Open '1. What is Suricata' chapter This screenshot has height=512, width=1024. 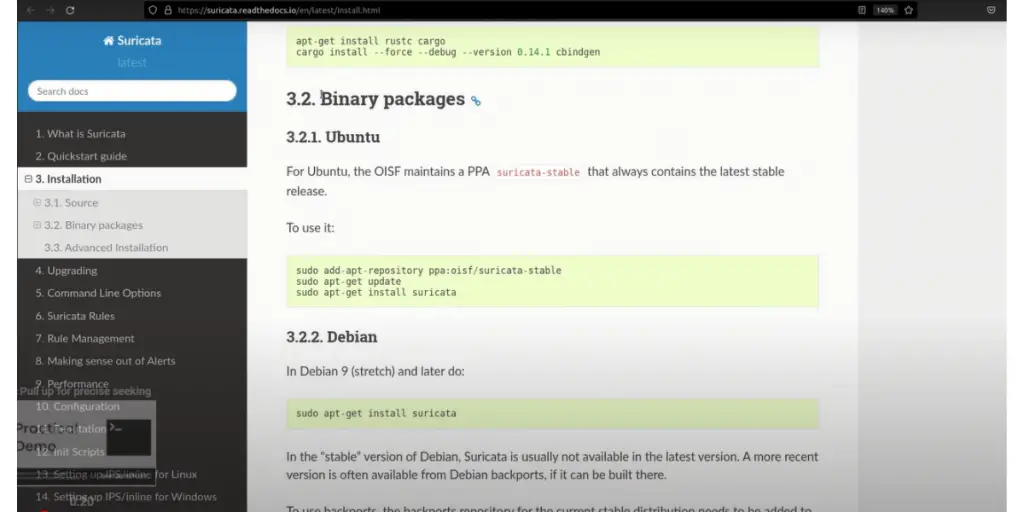click(80, 134)
